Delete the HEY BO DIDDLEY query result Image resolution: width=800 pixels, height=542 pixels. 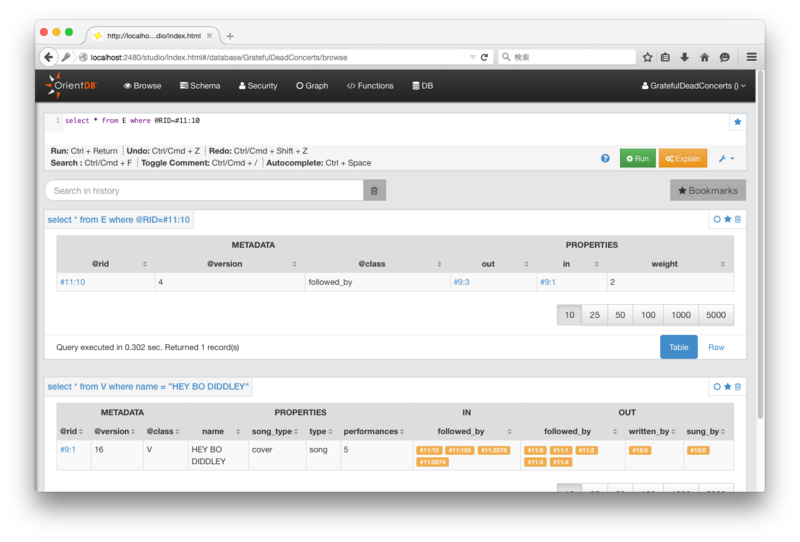coord(738,387)
